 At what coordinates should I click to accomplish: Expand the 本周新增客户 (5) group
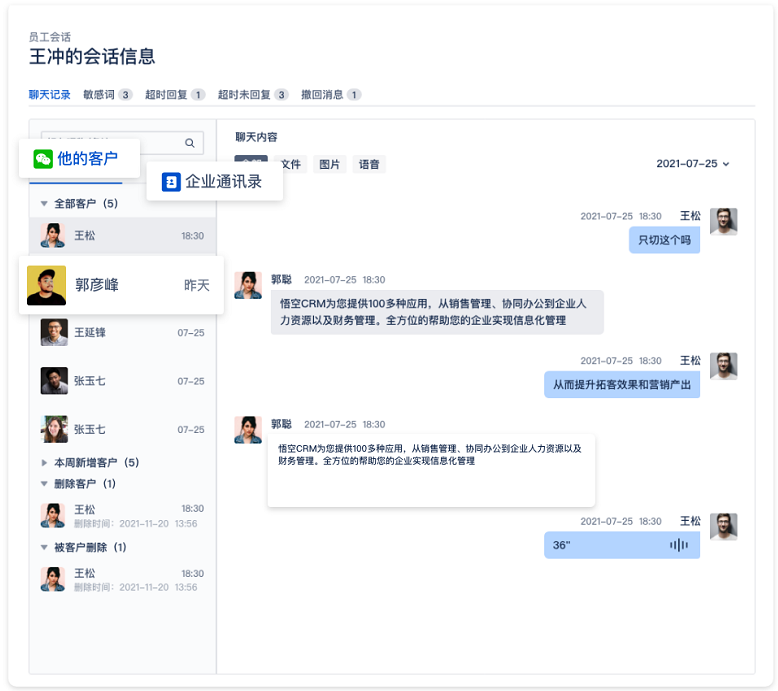(44, 463)
